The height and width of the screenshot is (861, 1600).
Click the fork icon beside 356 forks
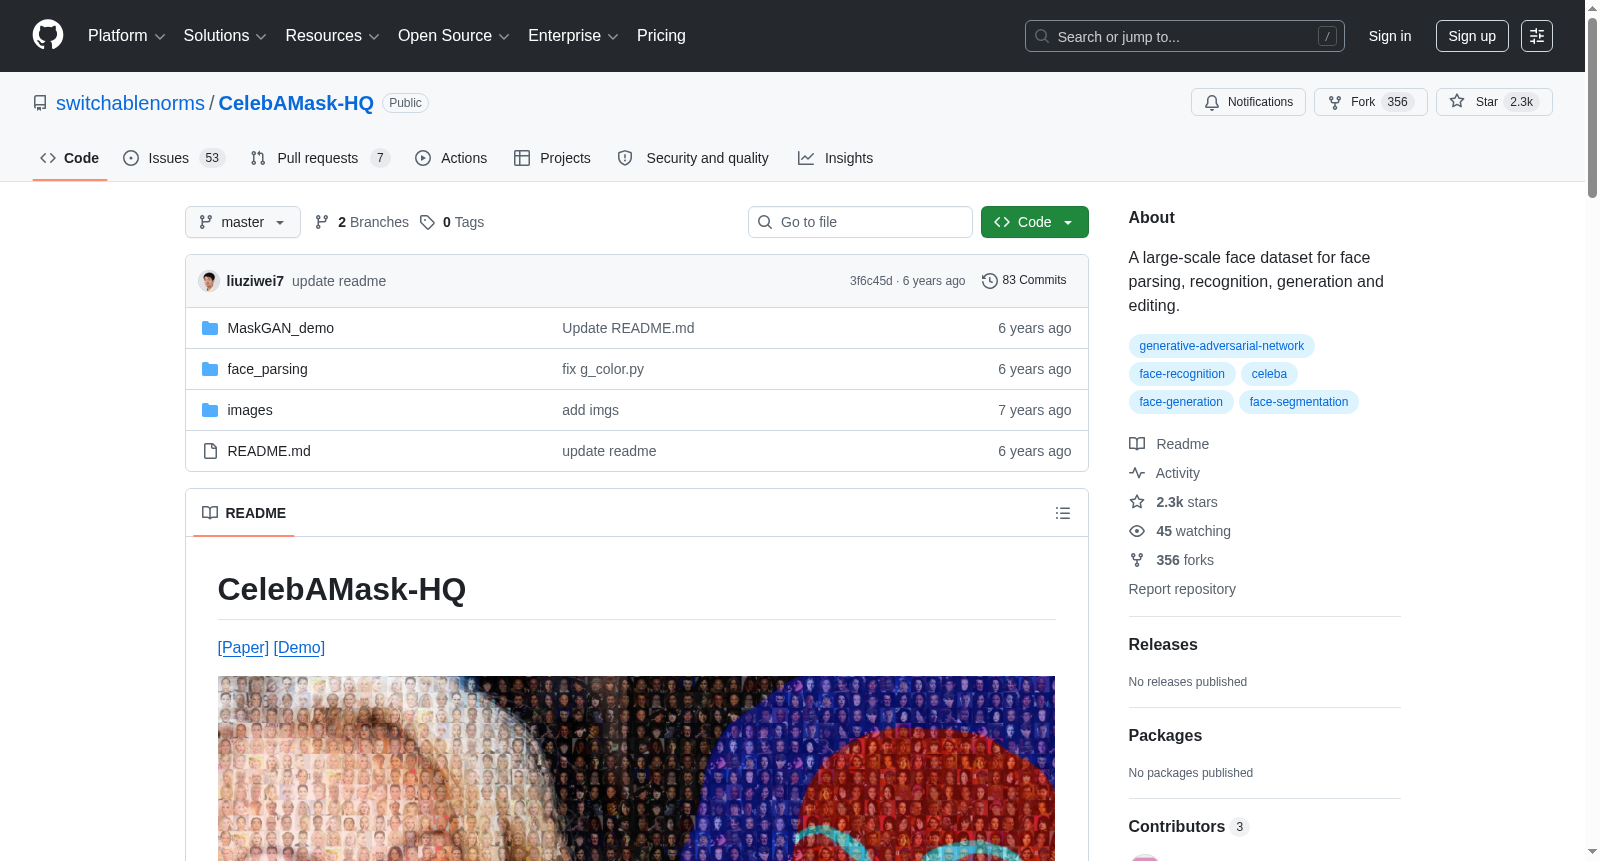1137,560
